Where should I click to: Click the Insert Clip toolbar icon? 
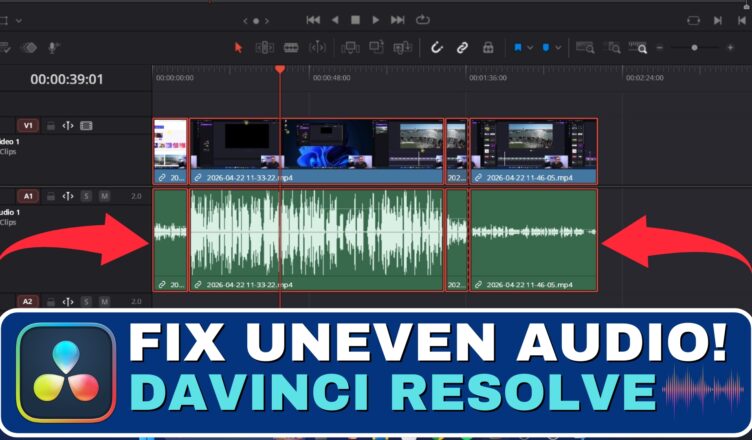[x=350, y=48]
